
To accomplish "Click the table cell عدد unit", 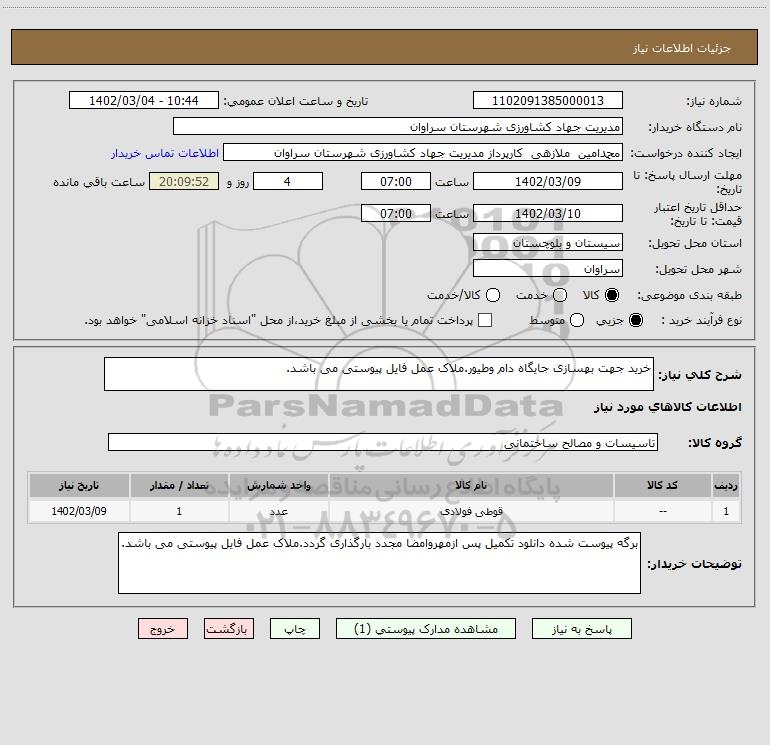I will click(278, 511).
